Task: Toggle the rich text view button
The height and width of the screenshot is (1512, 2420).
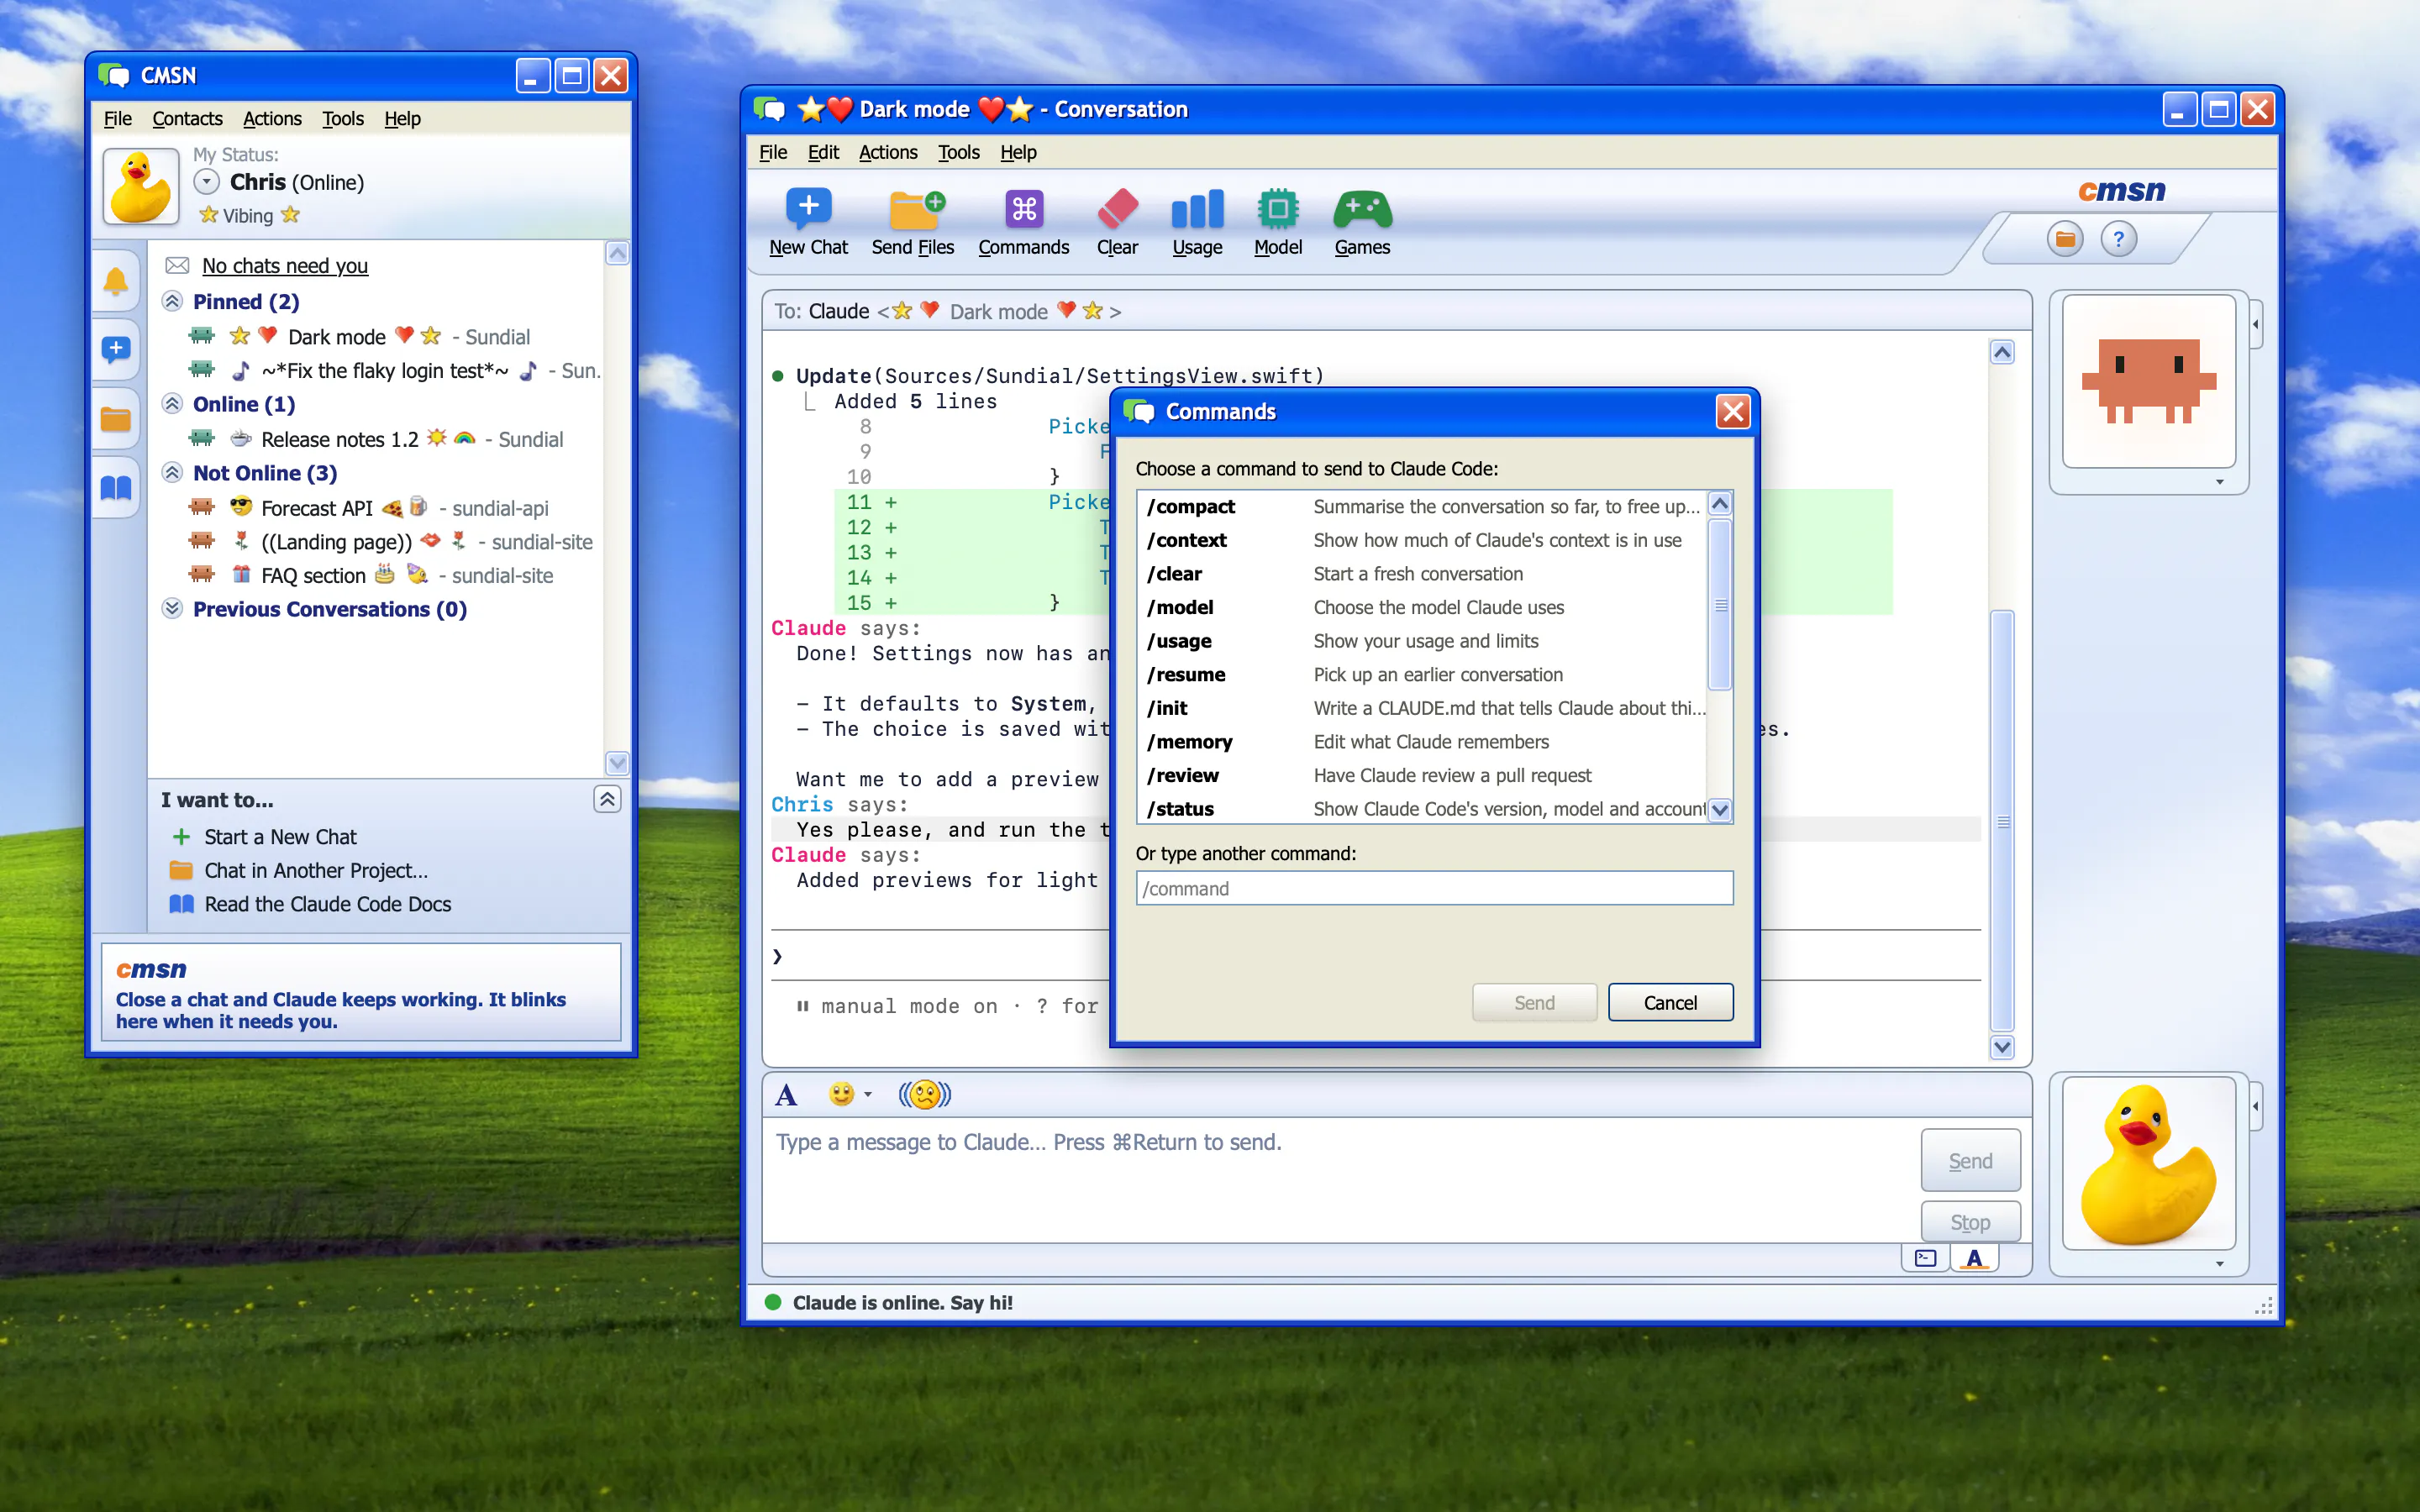Action: [x=1974, y=1258]
